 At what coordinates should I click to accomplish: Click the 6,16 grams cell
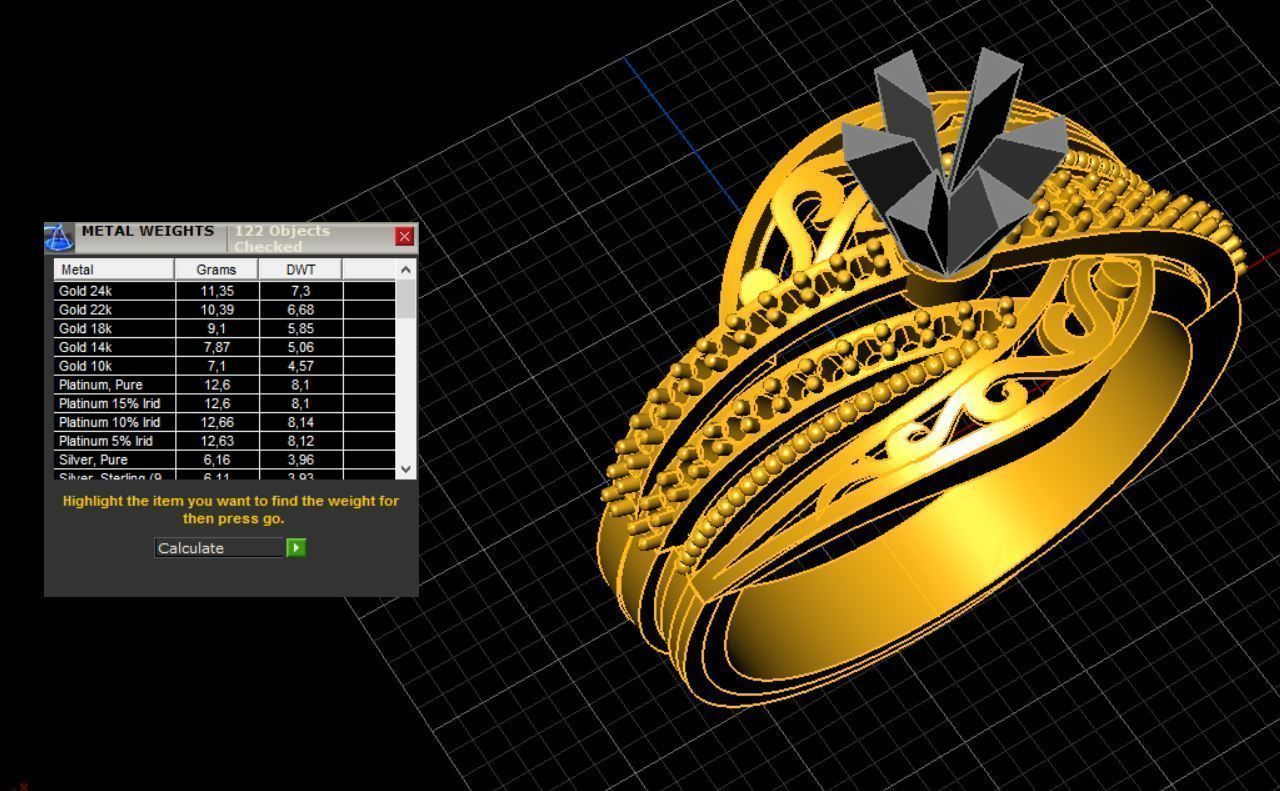[217, 460]
